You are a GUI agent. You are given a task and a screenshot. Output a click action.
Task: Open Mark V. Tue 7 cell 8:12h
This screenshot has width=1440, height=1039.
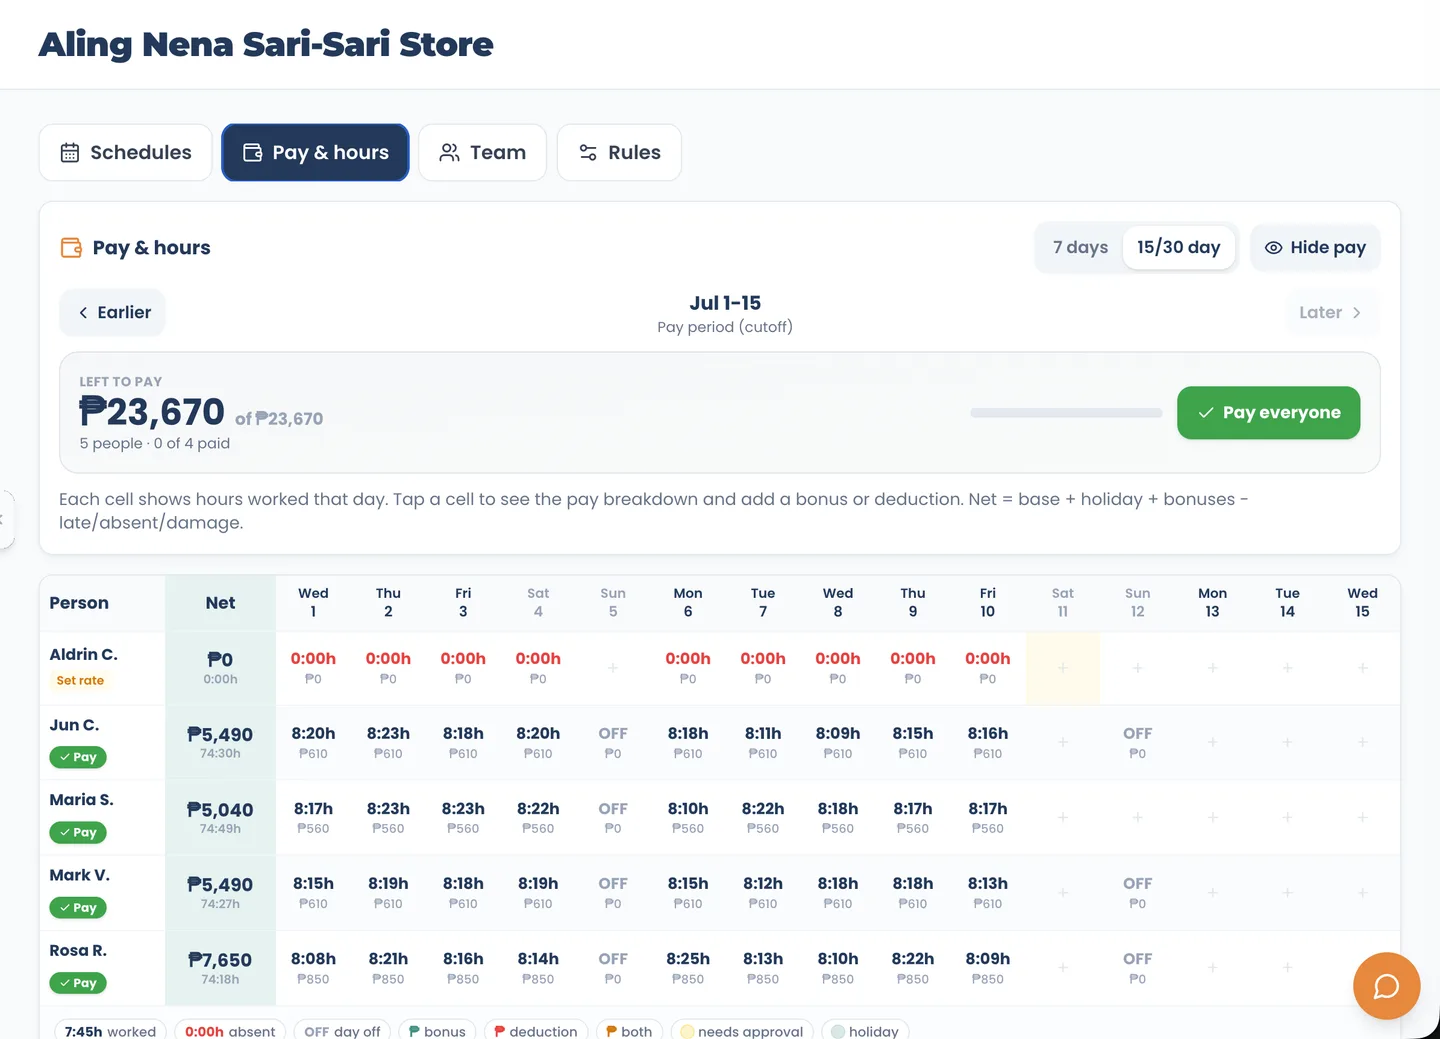click(x=763, y=893)
